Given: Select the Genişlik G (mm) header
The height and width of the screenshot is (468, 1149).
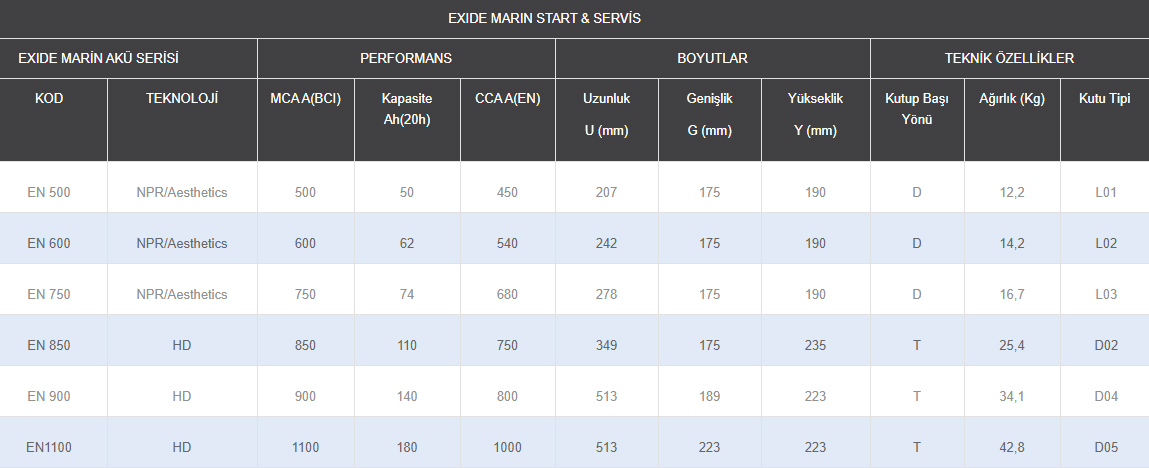Looking at the screenshot, I should pos(709,114).
